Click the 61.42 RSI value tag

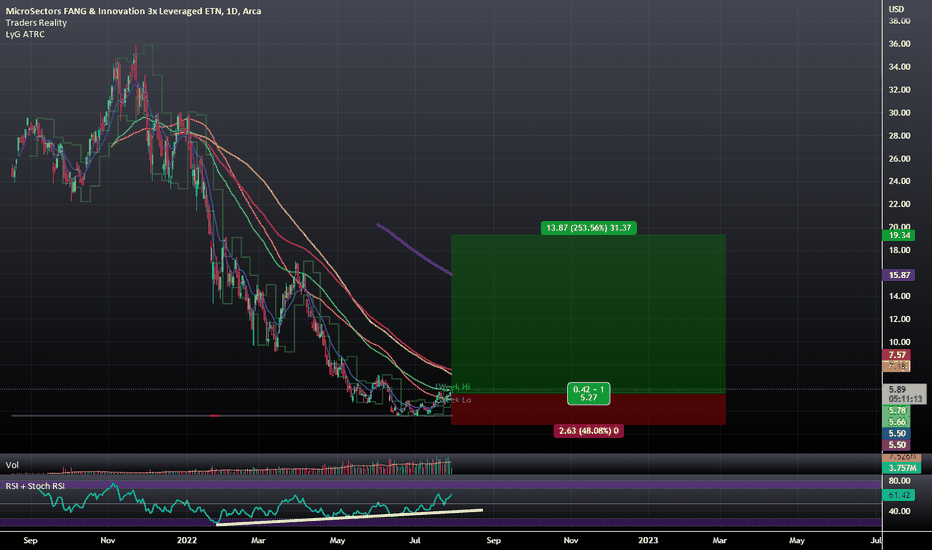tap(899, 495)
